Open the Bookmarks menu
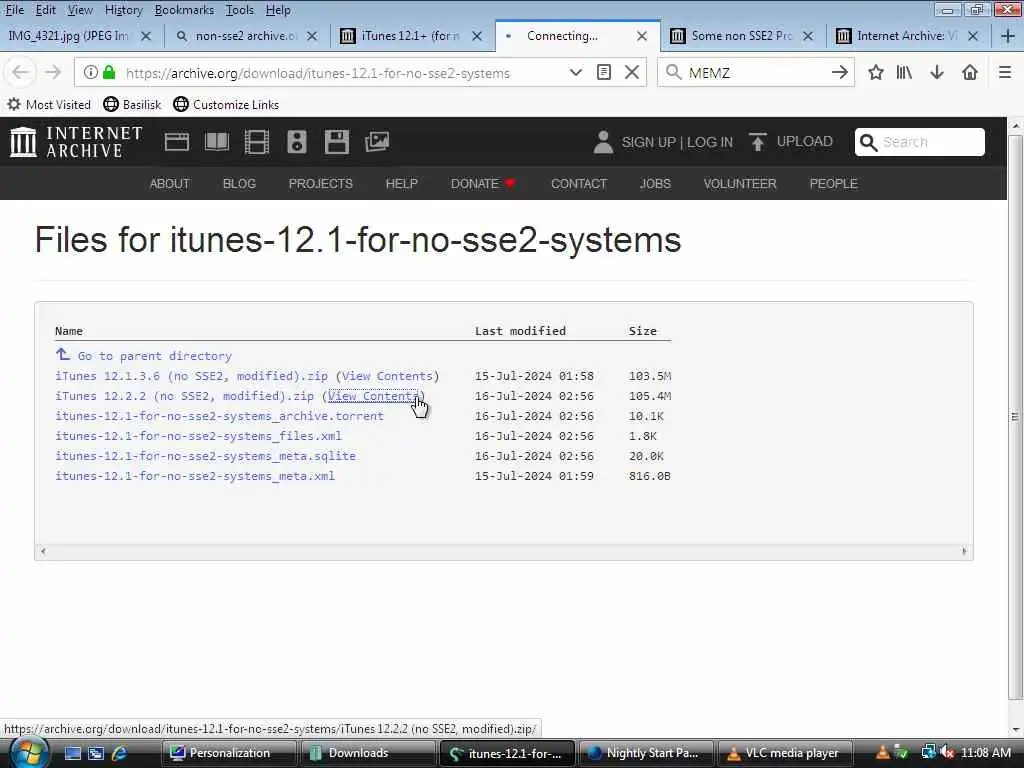 (184, 10)
